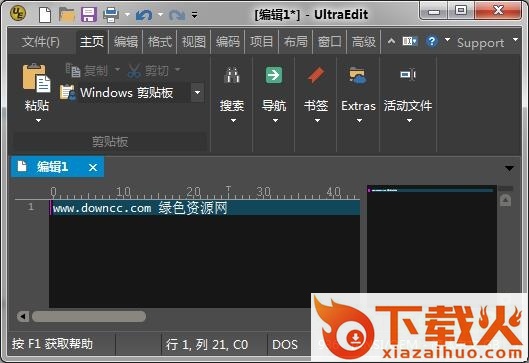Image resolution: width=529 pixels, height=363 pixels.
Task: Click the horizontal scrollbar thumb
Action: (89, 316)
